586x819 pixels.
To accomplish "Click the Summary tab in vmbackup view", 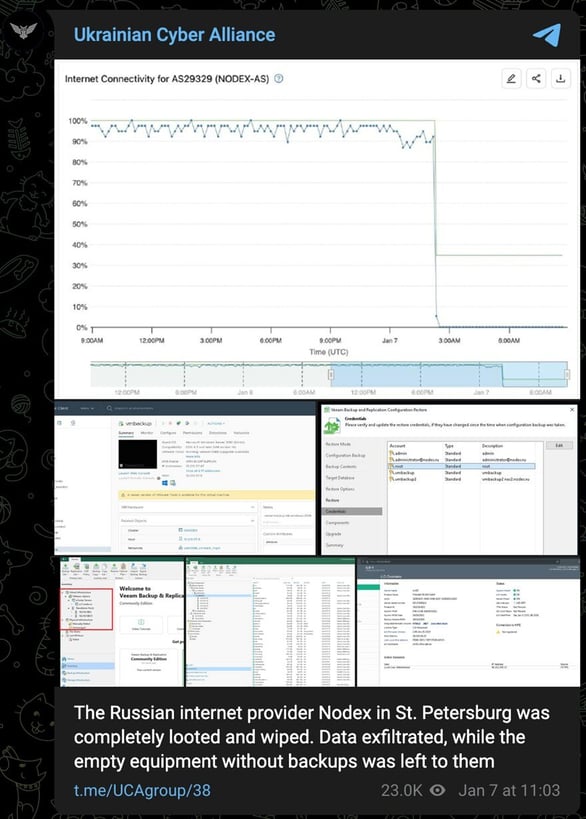I will click(x=126, y=433).
